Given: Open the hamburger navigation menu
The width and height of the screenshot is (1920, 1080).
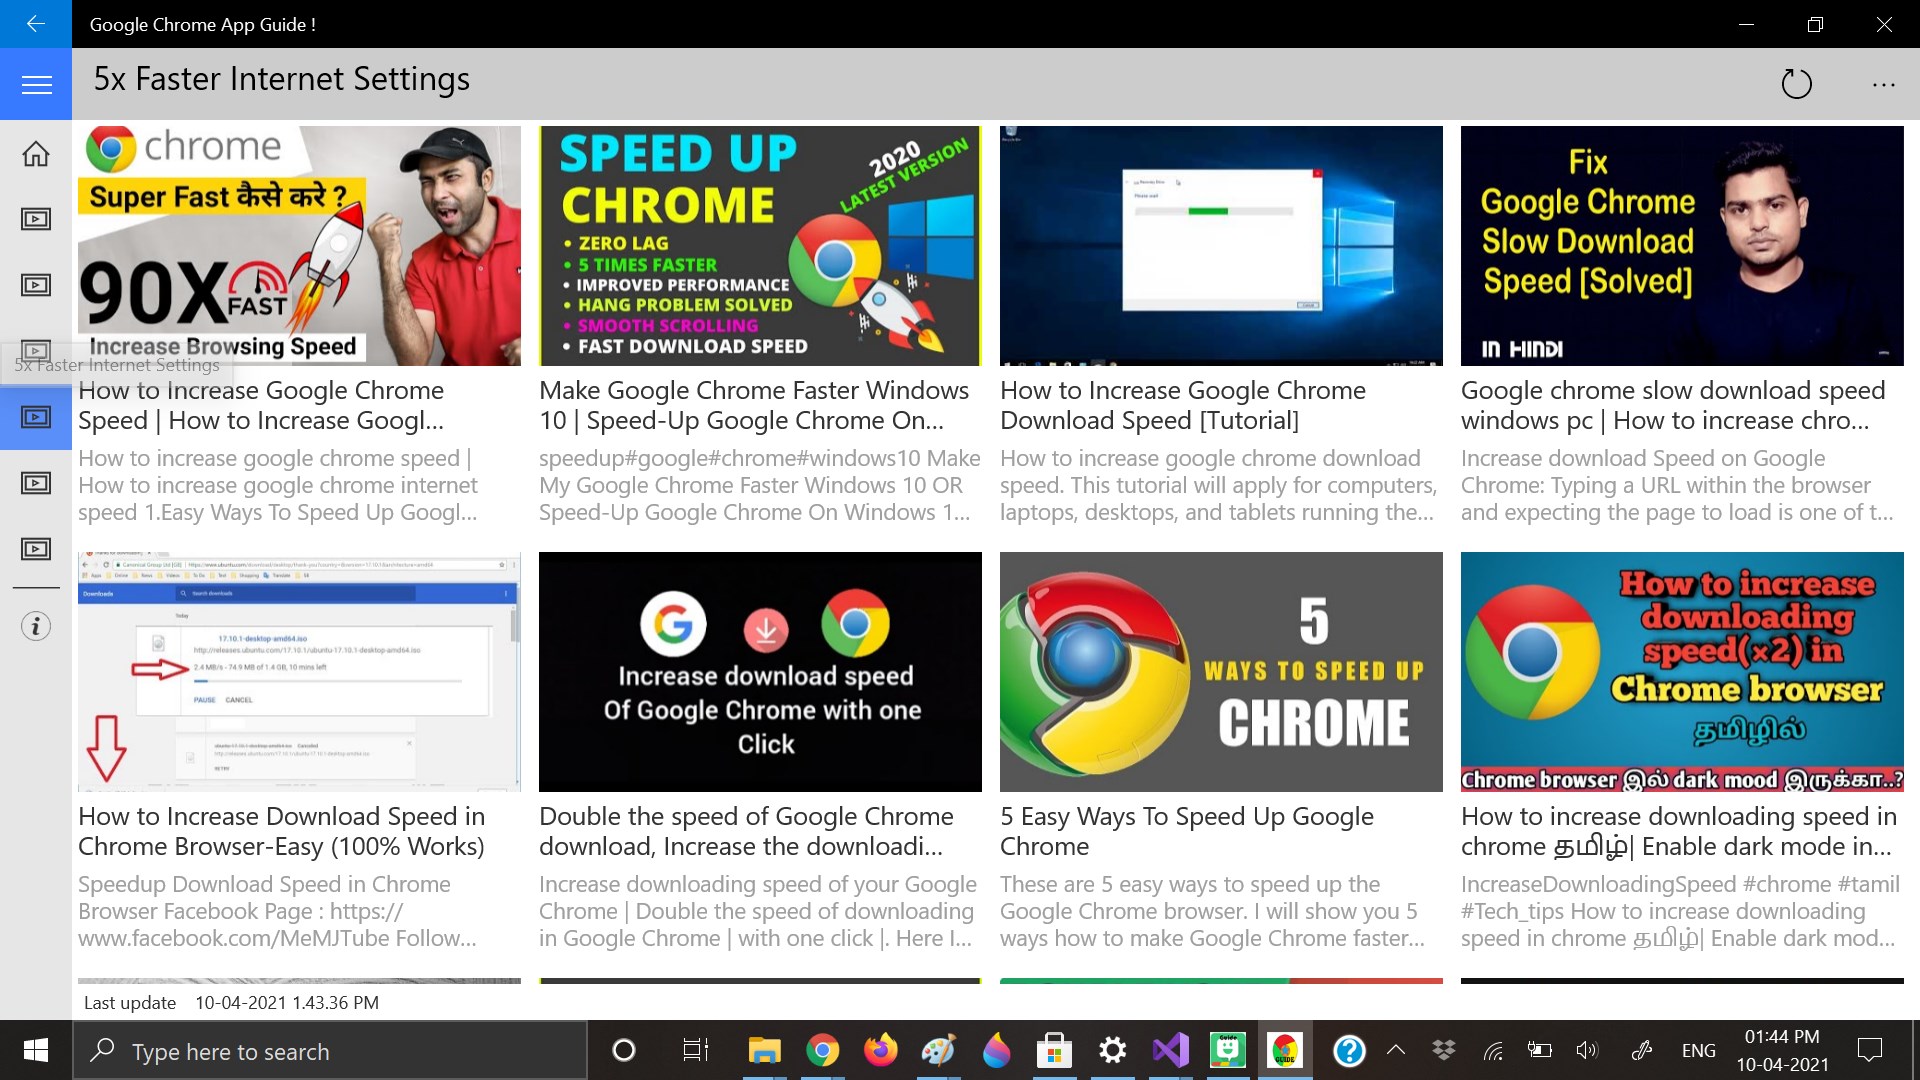Looking at the screenshot, I should point(36,85).
